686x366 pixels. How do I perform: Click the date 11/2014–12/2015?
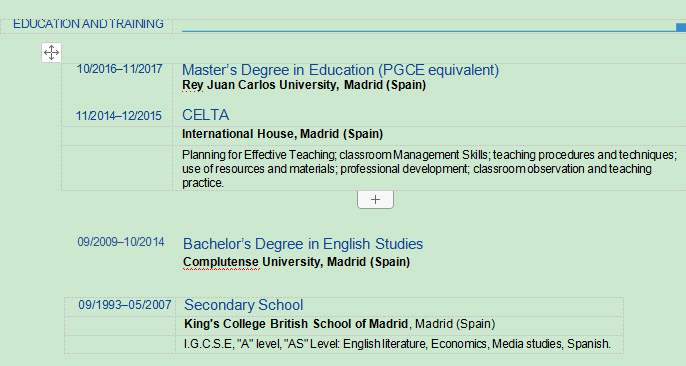[x=119, y=116]
